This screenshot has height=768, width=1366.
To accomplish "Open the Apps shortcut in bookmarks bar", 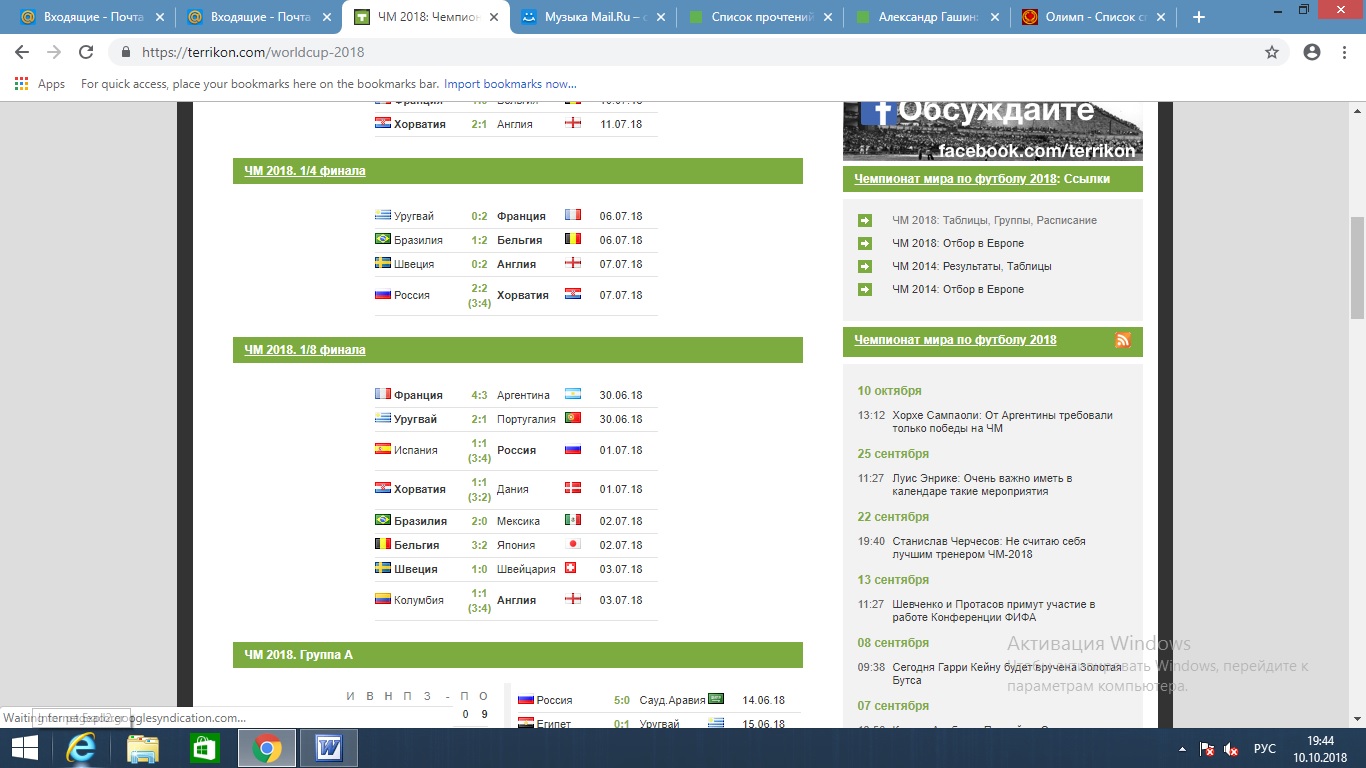I will (x=40, y=84).
